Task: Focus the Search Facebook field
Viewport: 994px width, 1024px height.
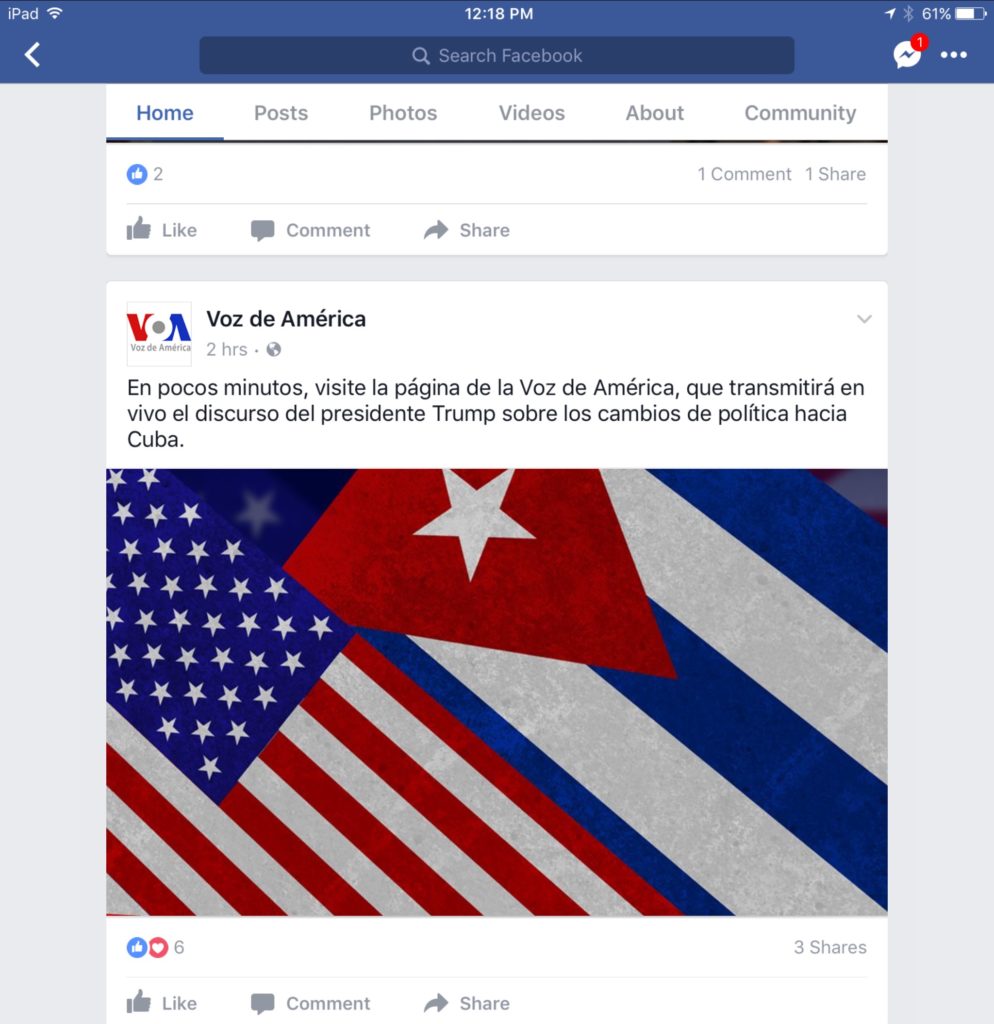Action: pyautogui.click(x=497, y=56)
